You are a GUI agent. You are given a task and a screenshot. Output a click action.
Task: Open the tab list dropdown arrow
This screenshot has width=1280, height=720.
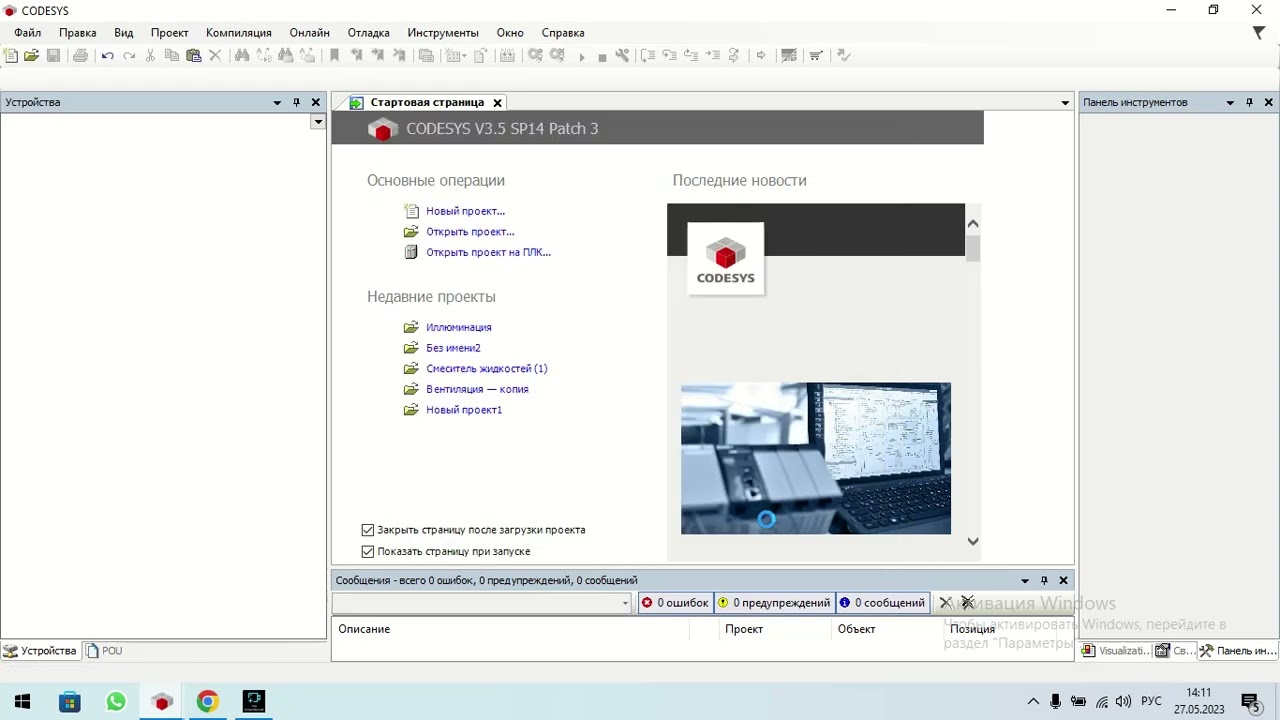[x=1065, y=102]
